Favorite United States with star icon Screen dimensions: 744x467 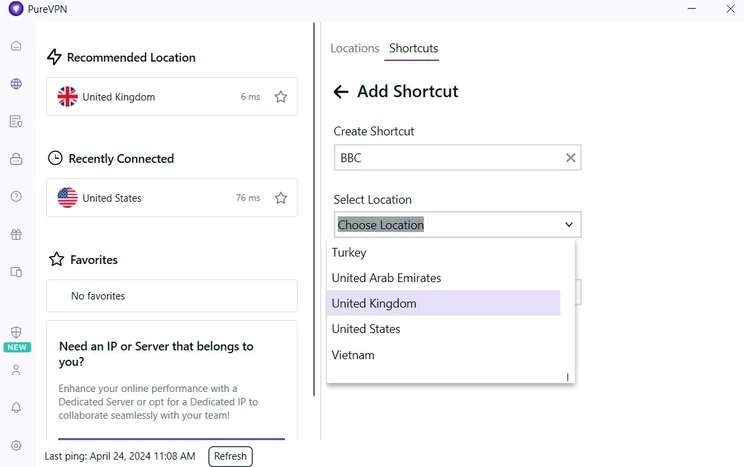pos(281,198)
